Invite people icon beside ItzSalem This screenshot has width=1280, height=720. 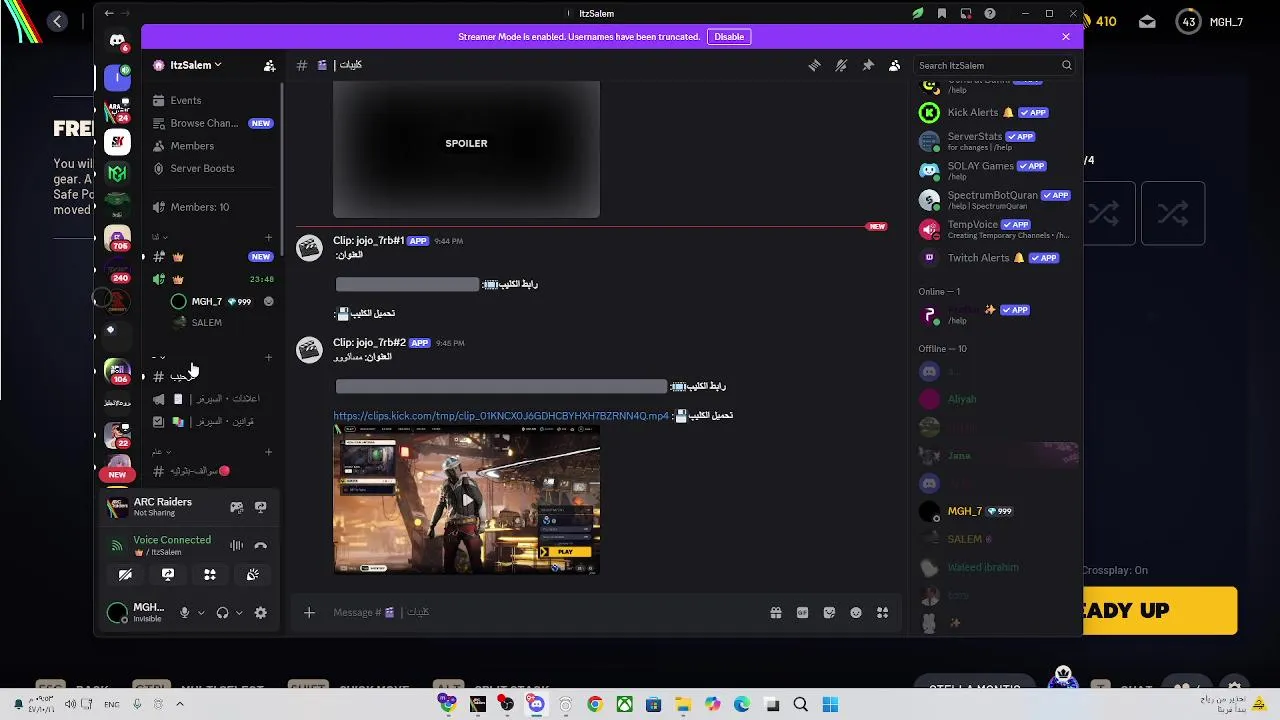point(269,65)
